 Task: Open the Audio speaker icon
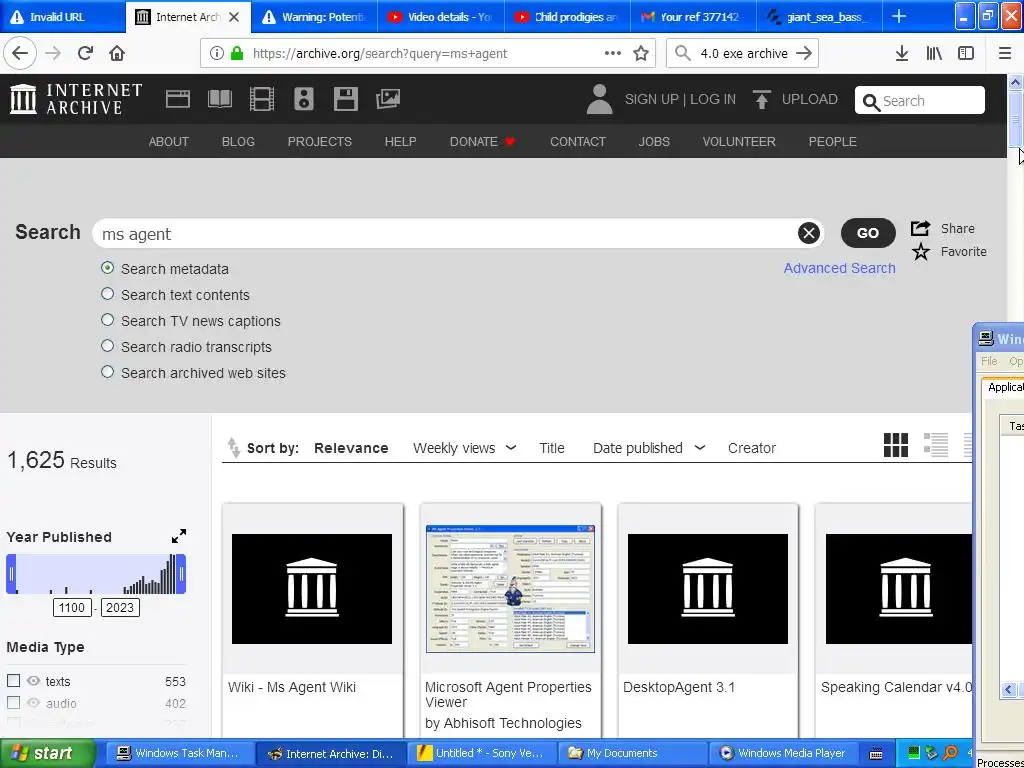(304, 99)
